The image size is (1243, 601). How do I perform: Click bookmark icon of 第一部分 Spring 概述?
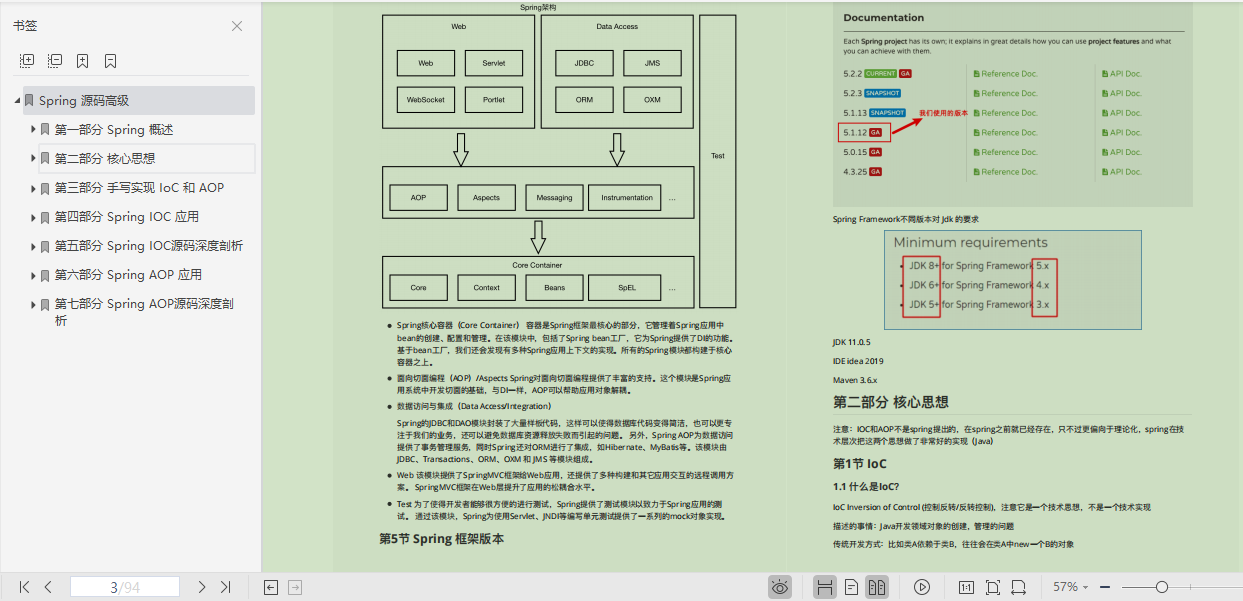click(45, 130)
